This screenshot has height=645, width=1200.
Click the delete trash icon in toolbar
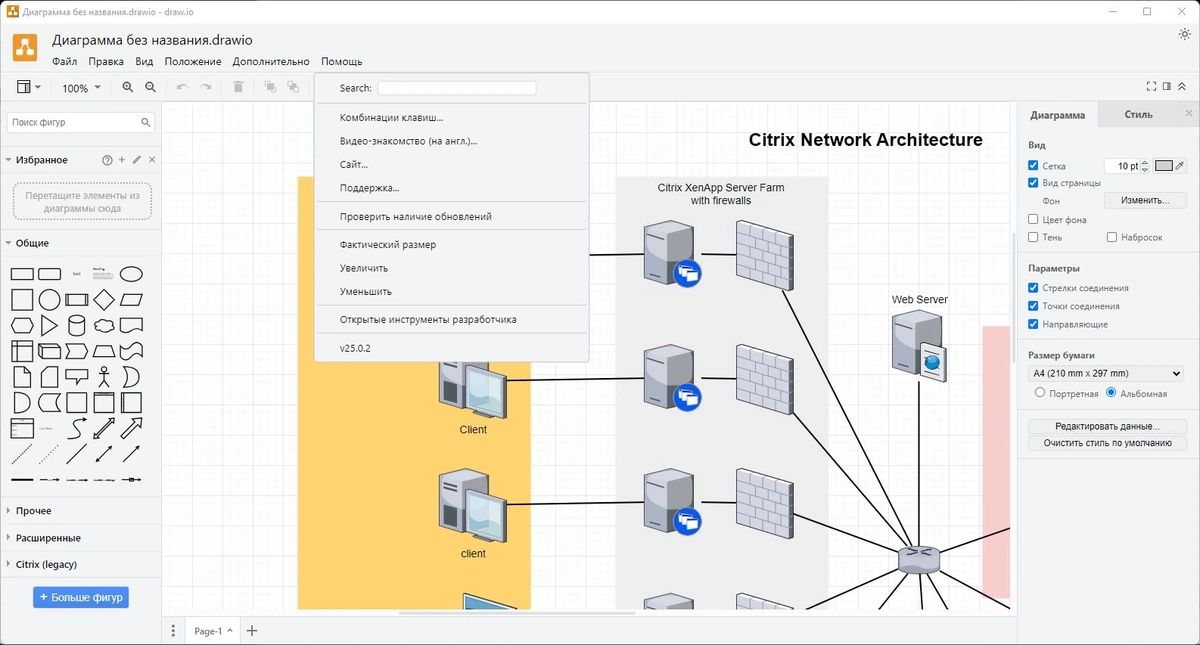coord(238,88)
